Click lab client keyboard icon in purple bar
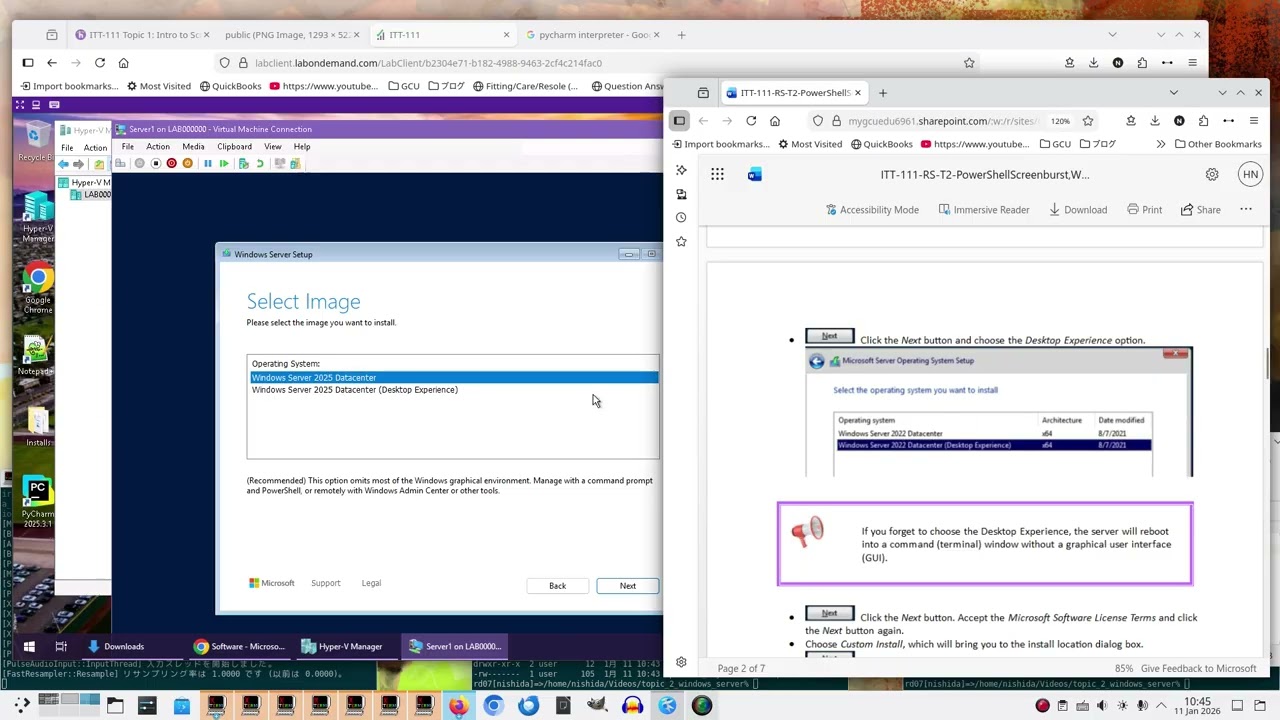Viewport: 1280px width, 720px height. click(54, 105)
